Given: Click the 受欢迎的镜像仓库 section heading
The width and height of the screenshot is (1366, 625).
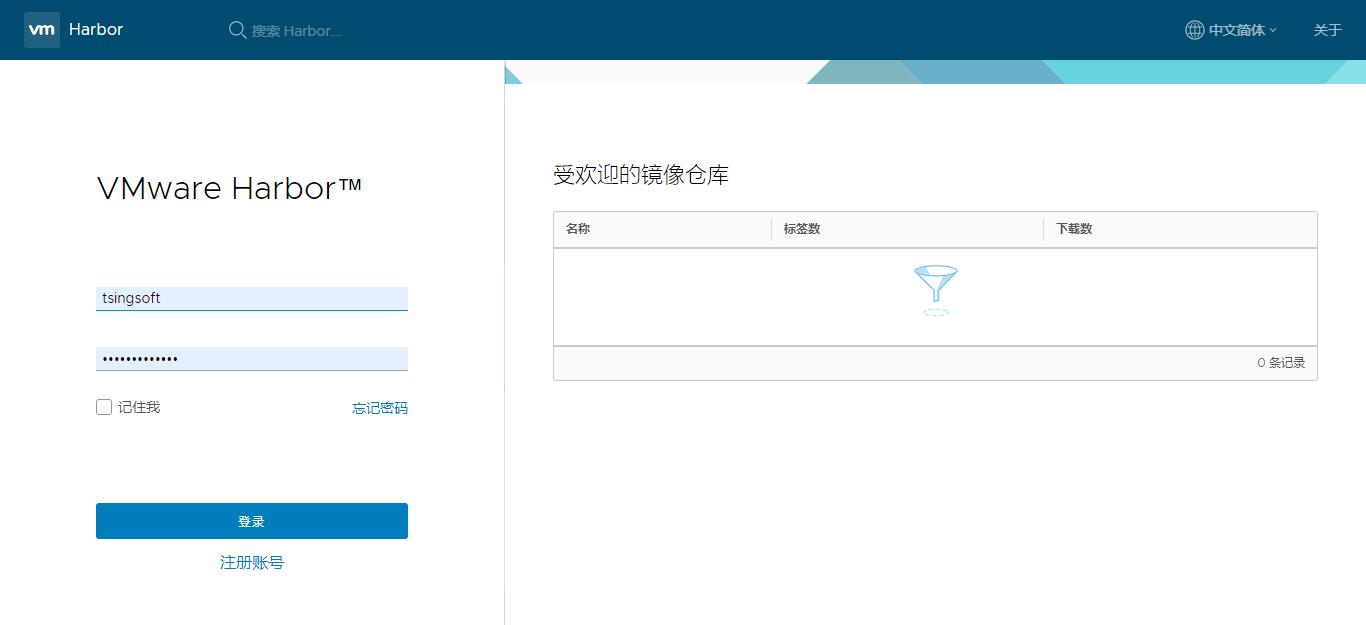Looking at the screenshot, I should pos(640,174).
